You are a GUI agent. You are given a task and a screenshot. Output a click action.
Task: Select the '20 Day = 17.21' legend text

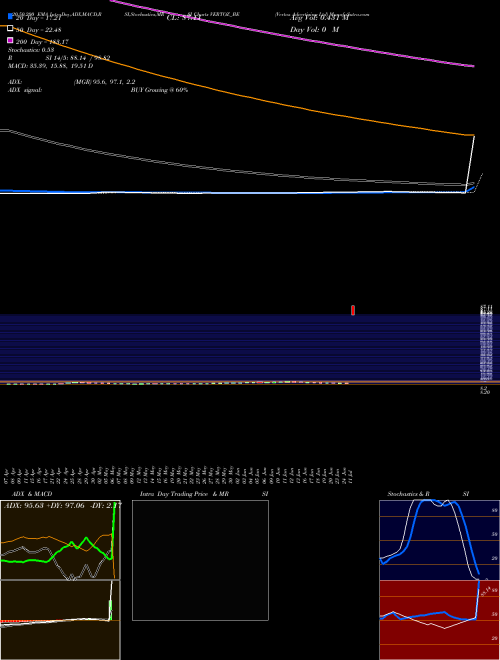(x=38, y=18)
